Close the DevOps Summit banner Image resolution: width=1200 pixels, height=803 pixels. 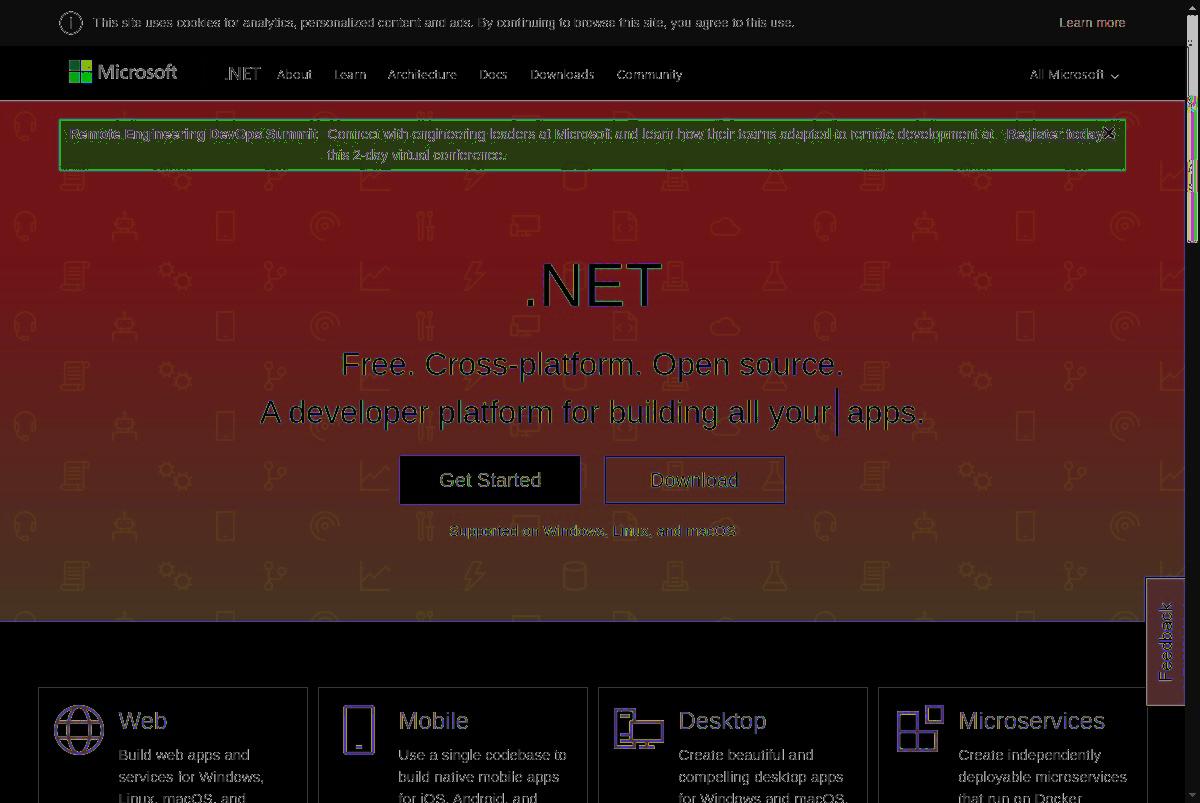(1108, 133)
